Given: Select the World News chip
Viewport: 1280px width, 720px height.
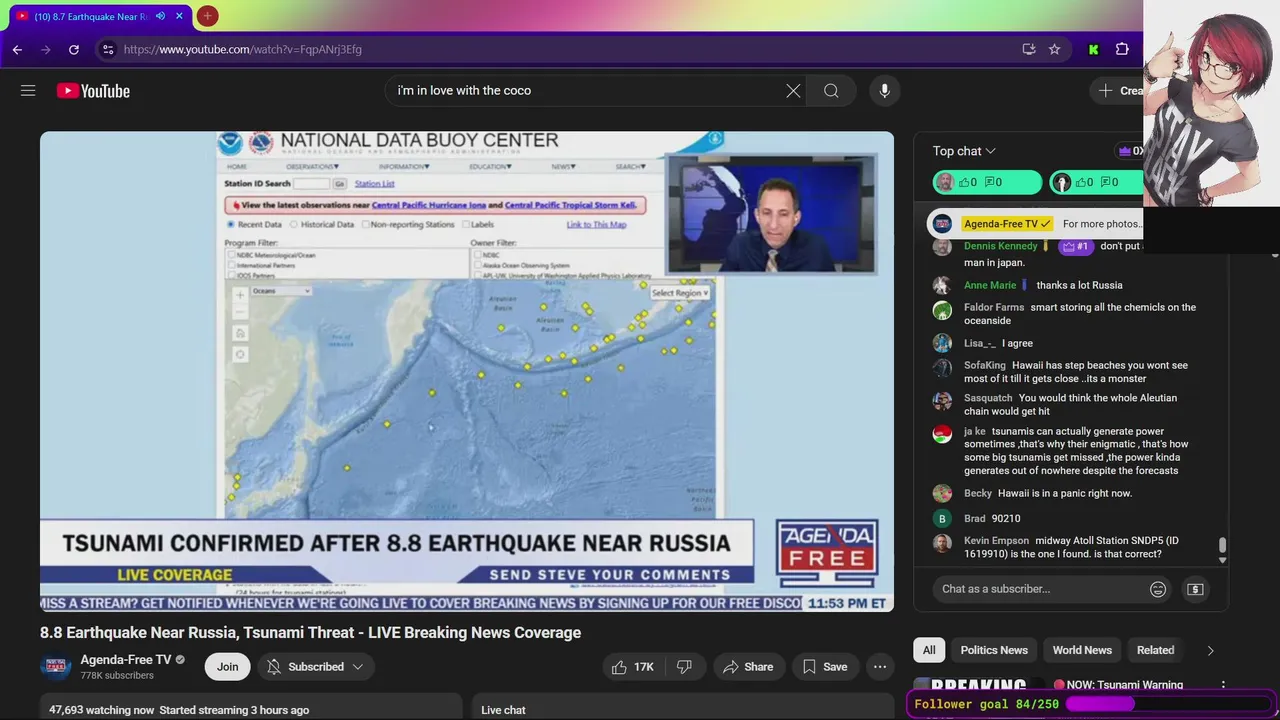Looking at the screenshot, I should pyautogui.click(x=1082, y=650).
